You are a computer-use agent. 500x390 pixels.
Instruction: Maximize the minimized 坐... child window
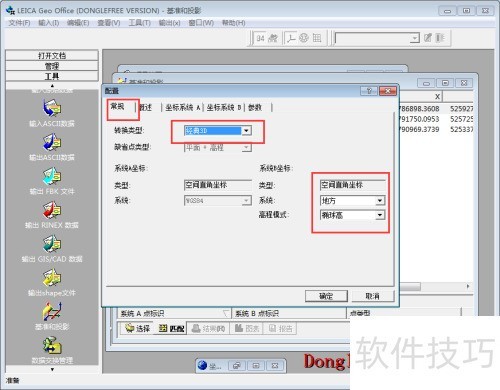[x=256, y=366]
